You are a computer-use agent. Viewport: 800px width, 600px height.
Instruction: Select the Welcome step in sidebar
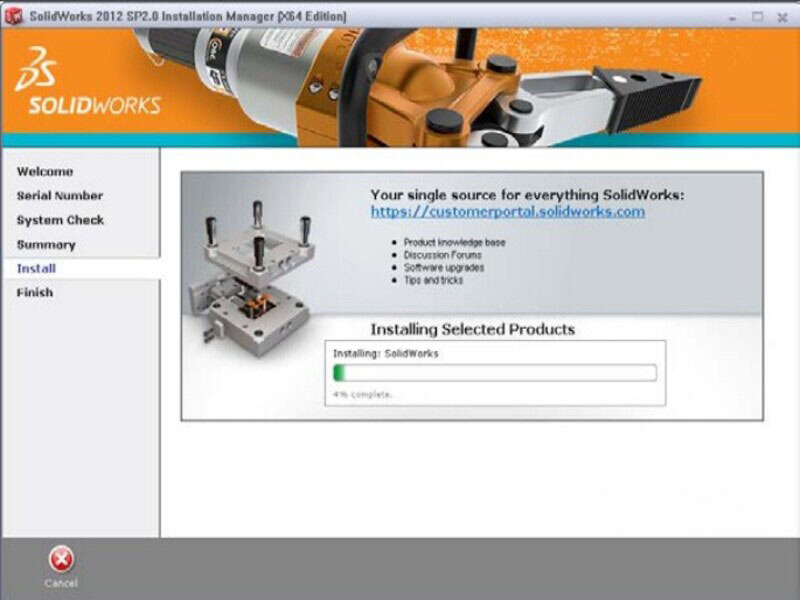[45, 171]
